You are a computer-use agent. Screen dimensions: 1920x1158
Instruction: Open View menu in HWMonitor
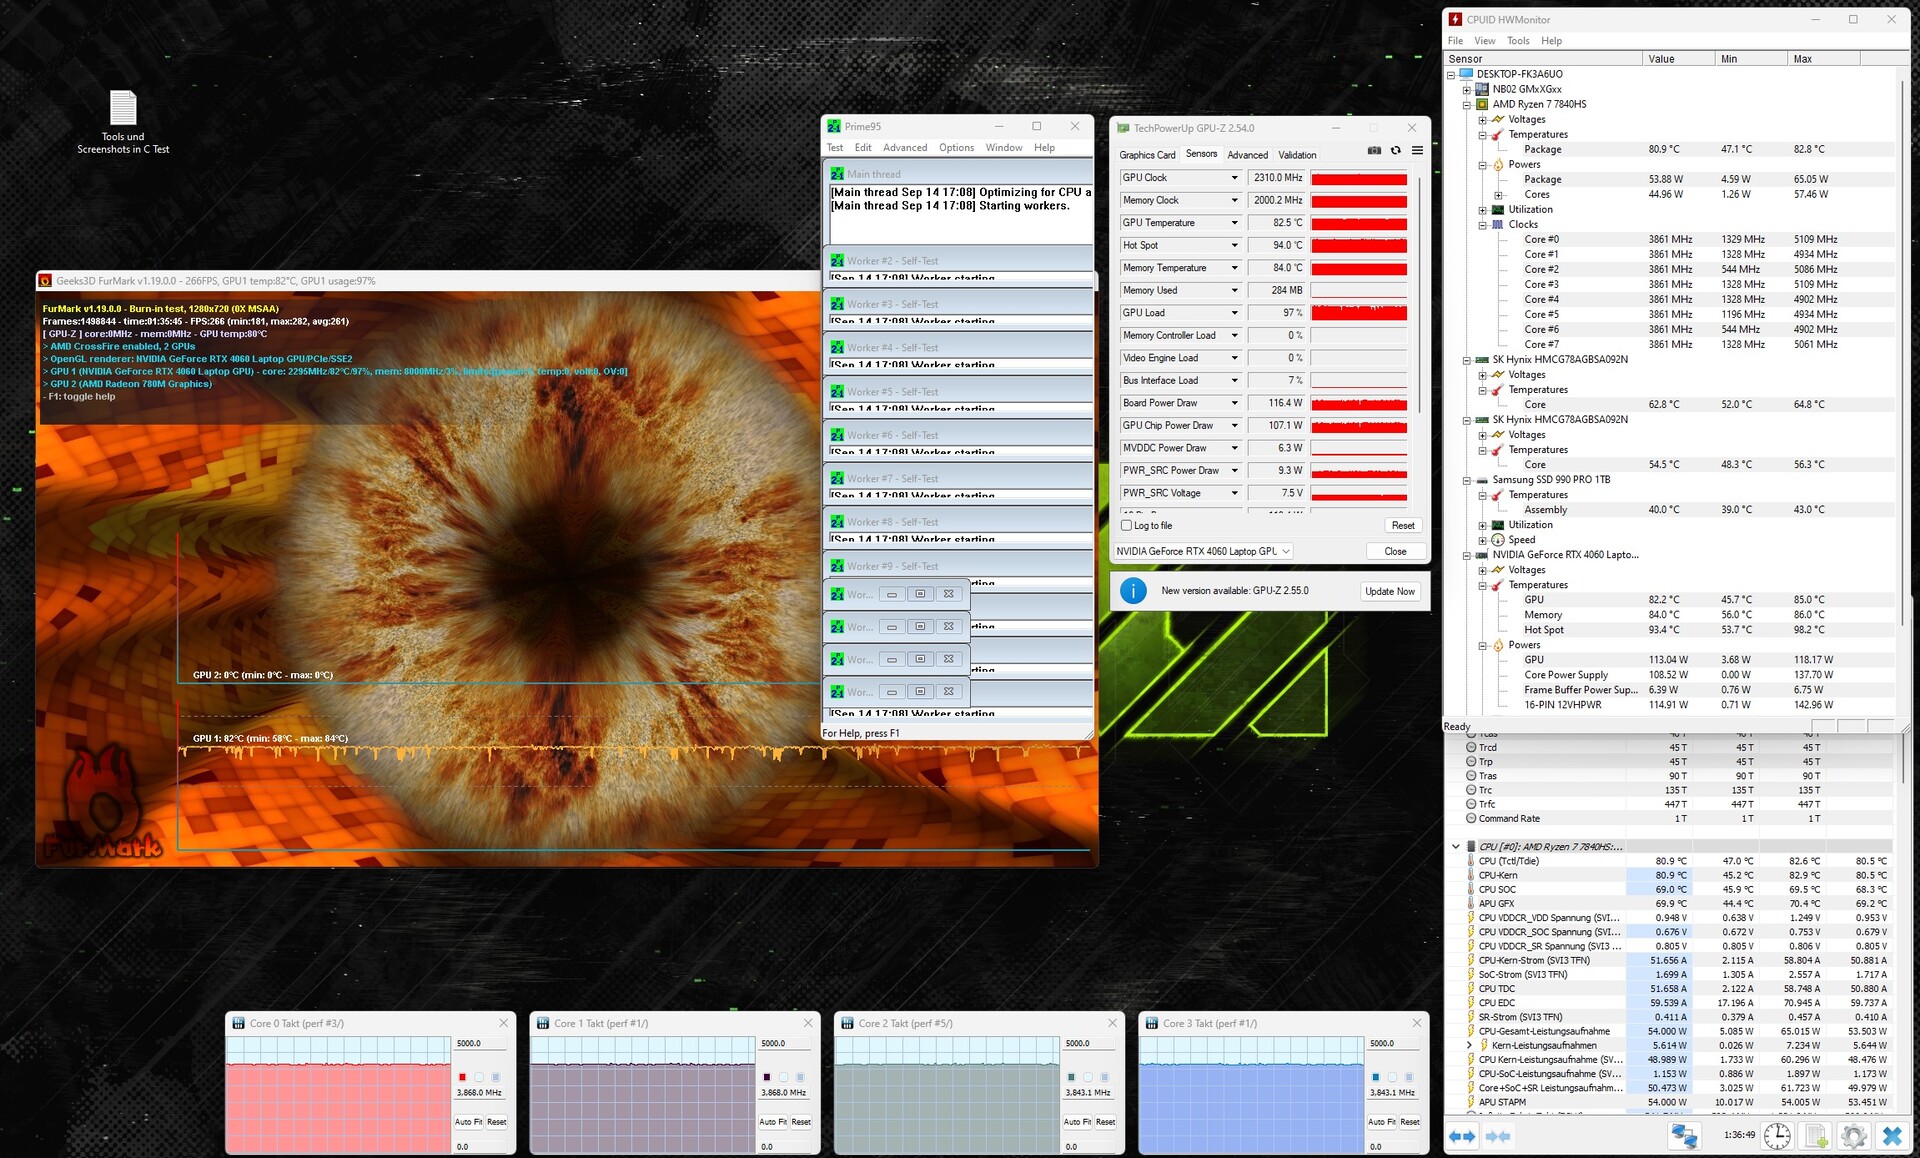click(x=1485, y=41)
